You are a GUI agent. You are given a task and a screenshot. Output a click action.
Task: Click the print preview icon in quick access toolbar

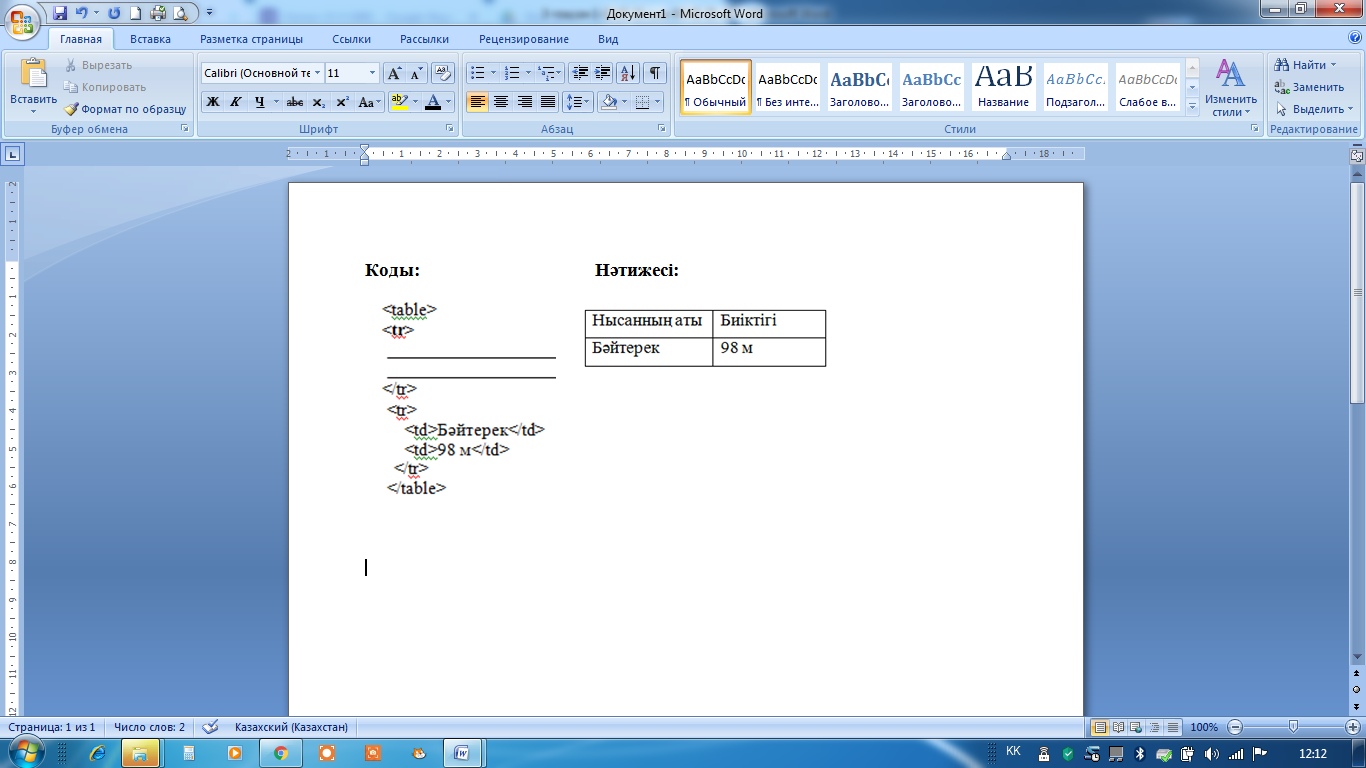[180, 13]
